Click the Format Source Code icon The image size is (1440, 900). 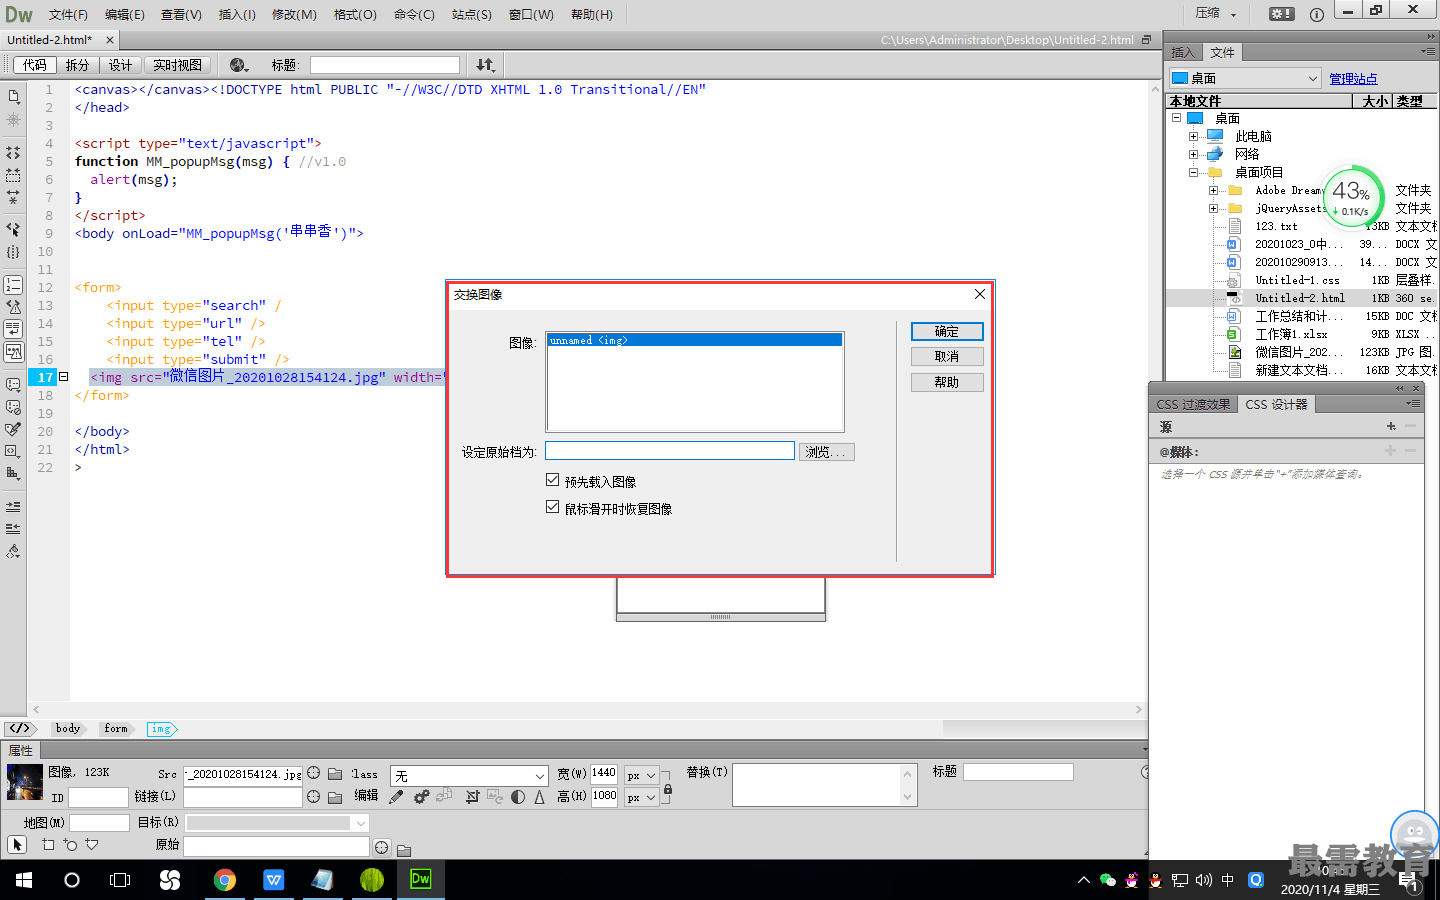click(x=13, y=551)
